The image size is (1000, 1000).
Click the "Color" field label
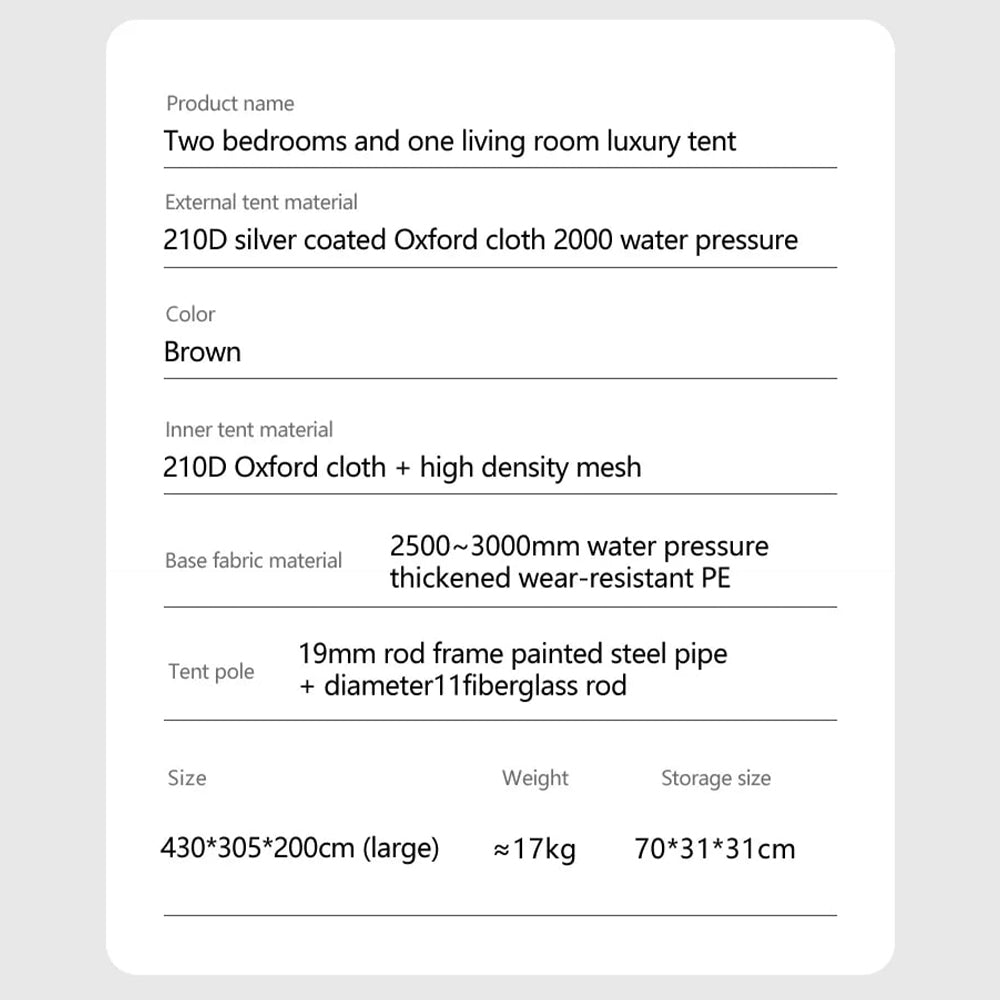190,314
